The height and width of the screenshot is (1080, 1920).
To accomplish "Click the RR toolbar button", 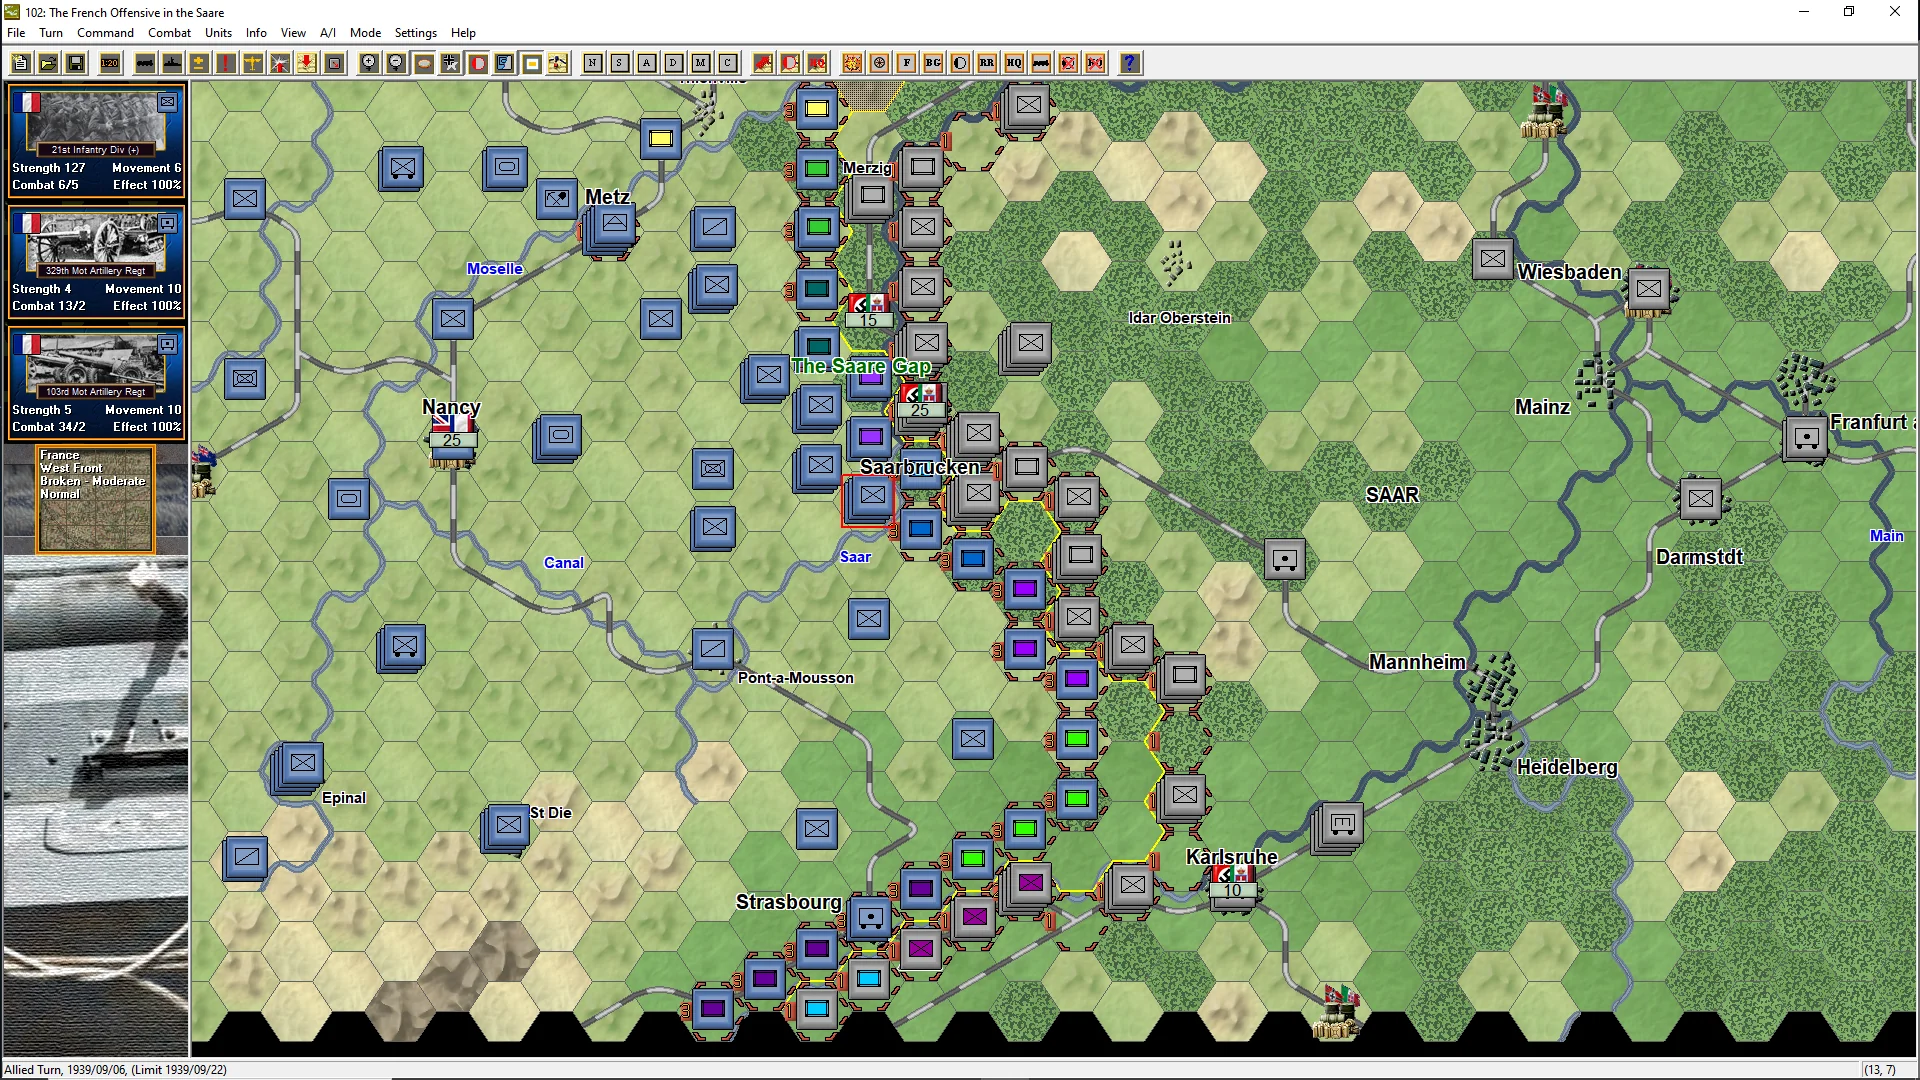I will [x=987, y=63].
